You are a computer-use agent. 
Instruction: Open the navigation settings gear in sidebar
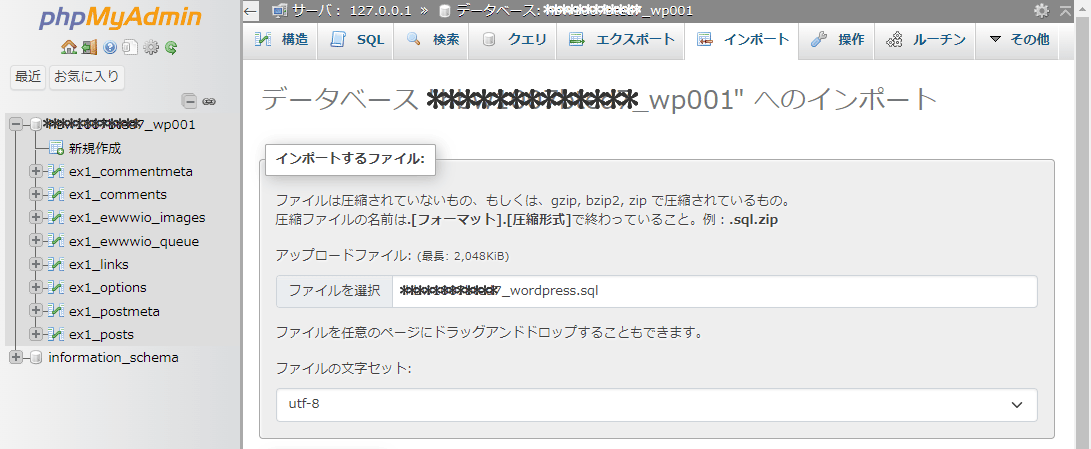tap(151, 47)
